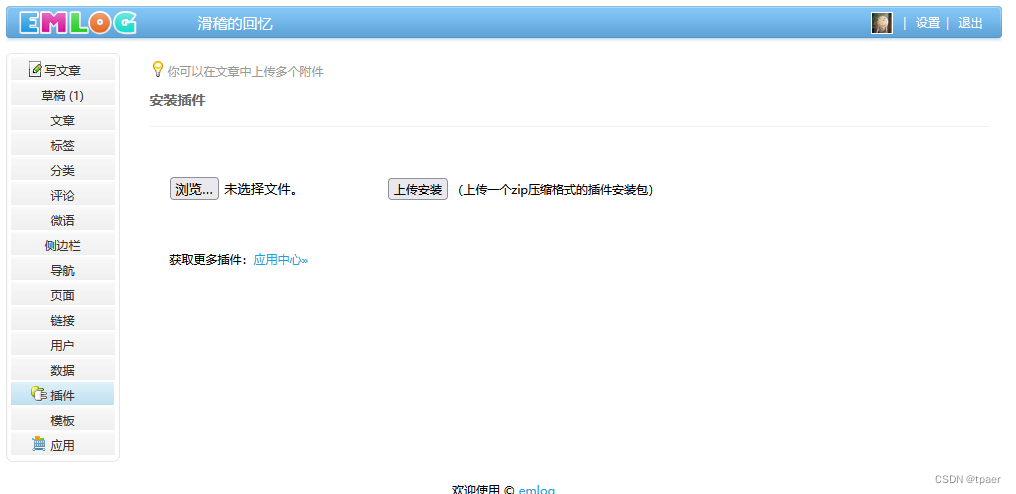The image size is (1016, 494).
Task: Go to 标签 in the sidebar
Action: pyautogui.click(x=63, y=145)
